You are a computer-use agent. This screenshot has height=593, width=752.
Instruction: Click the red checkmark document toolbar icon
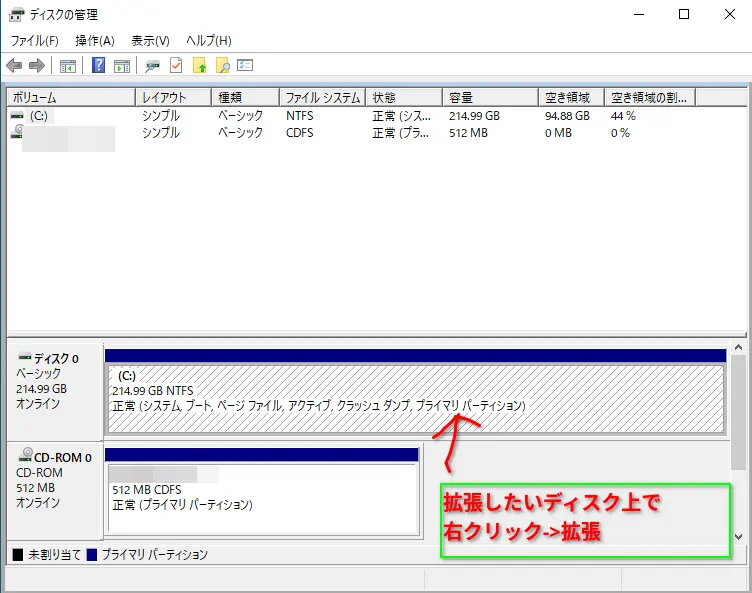(x=176, y=66)
